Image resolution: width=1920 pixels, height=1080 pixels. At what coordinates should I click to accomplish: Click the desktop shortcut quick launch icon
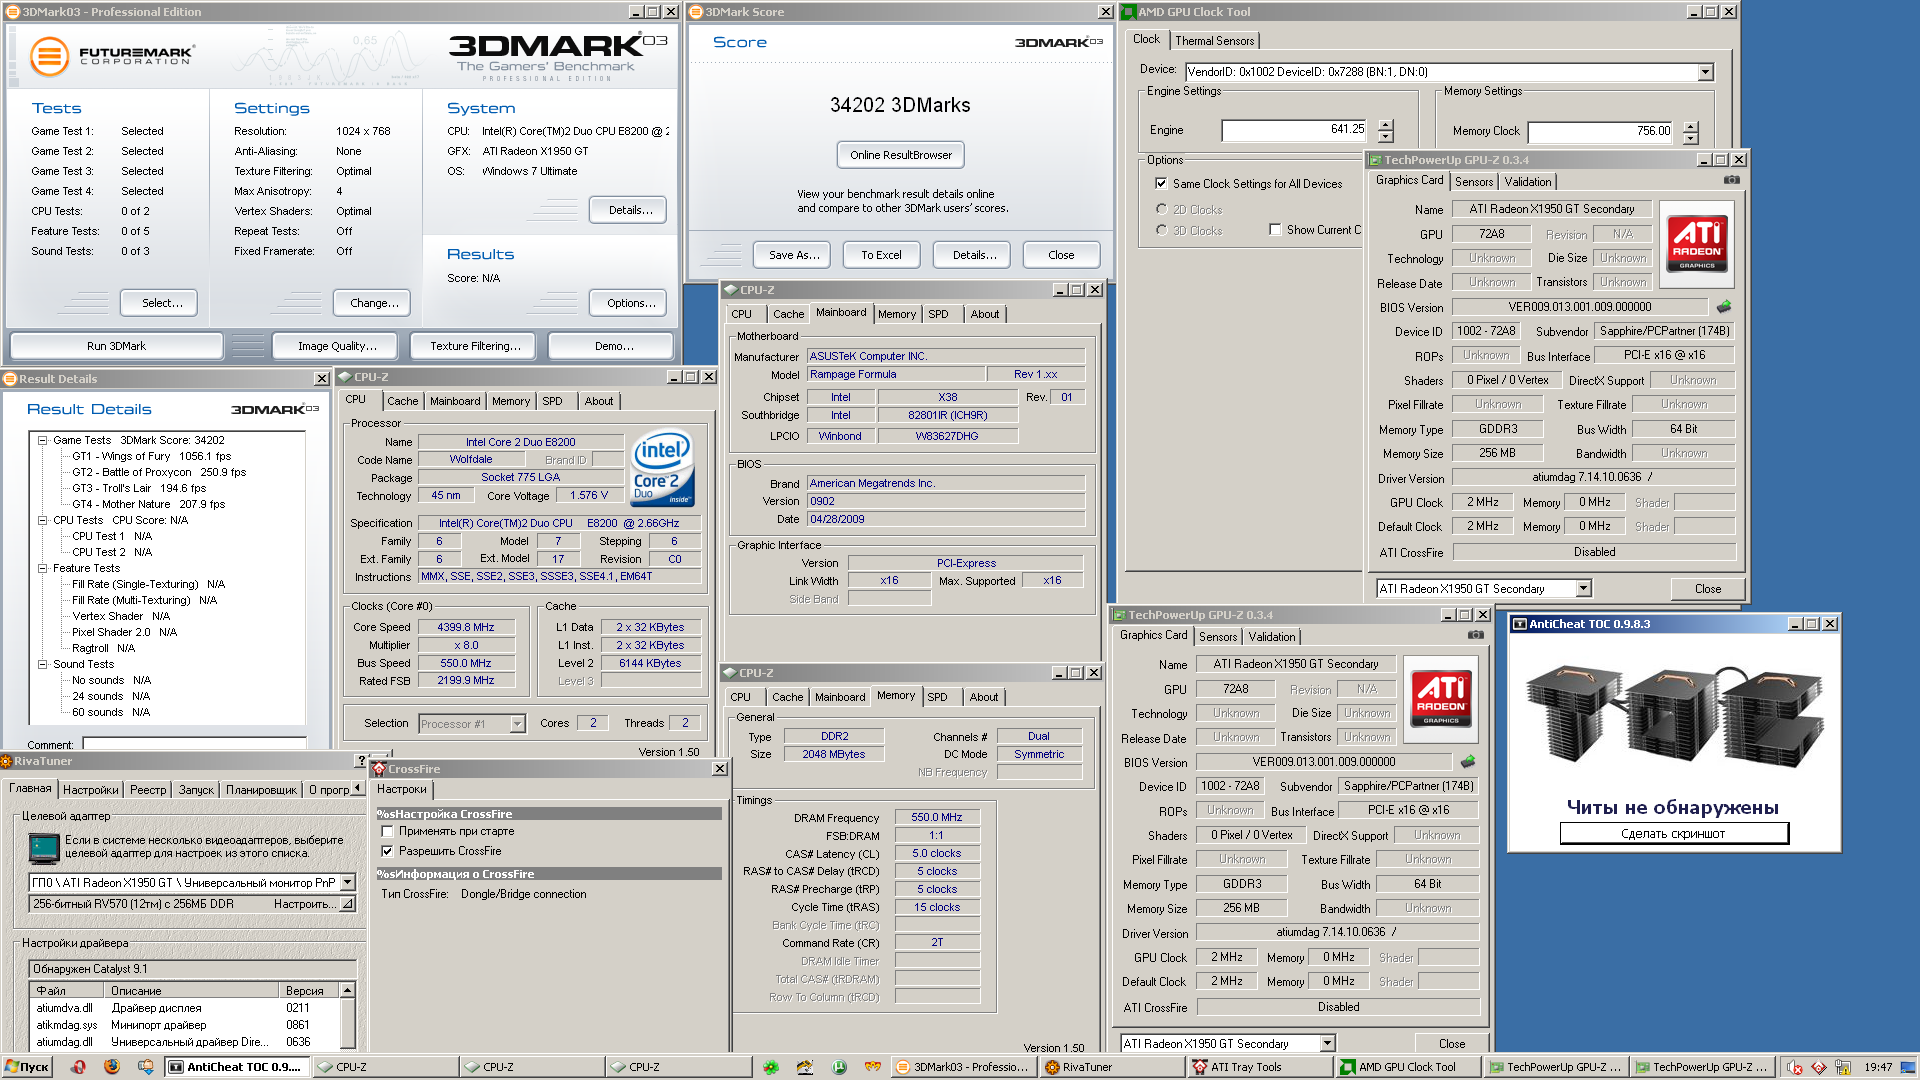145,1067
